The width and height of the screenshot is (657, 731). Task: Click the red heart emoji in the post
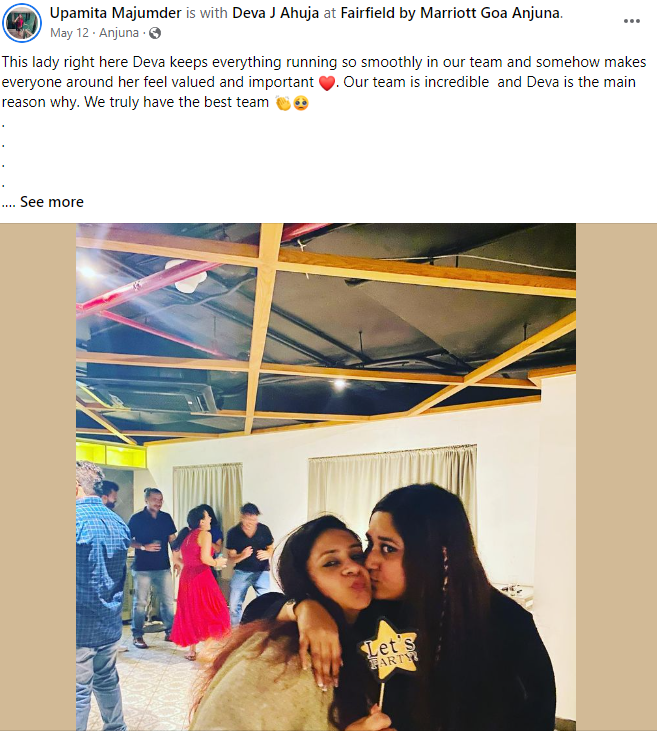point(327,83)
